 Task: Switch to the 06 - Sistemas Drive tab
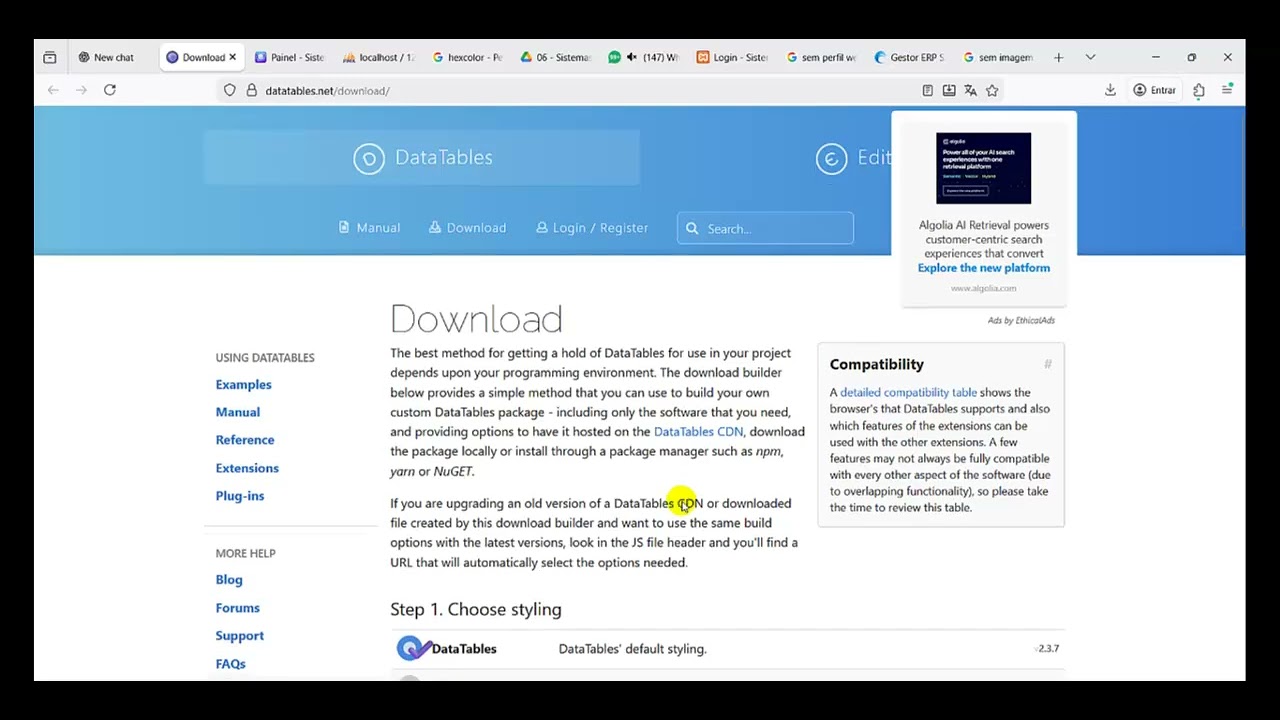click(x=555, y=58)
